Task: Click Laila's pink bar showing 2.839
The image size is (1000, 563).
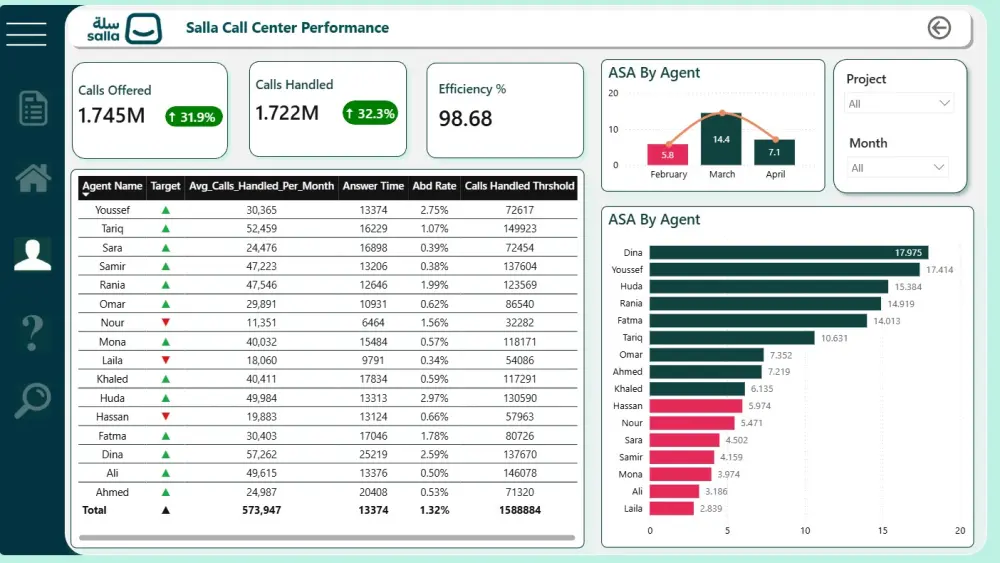Action: click(x=672, y=509)
